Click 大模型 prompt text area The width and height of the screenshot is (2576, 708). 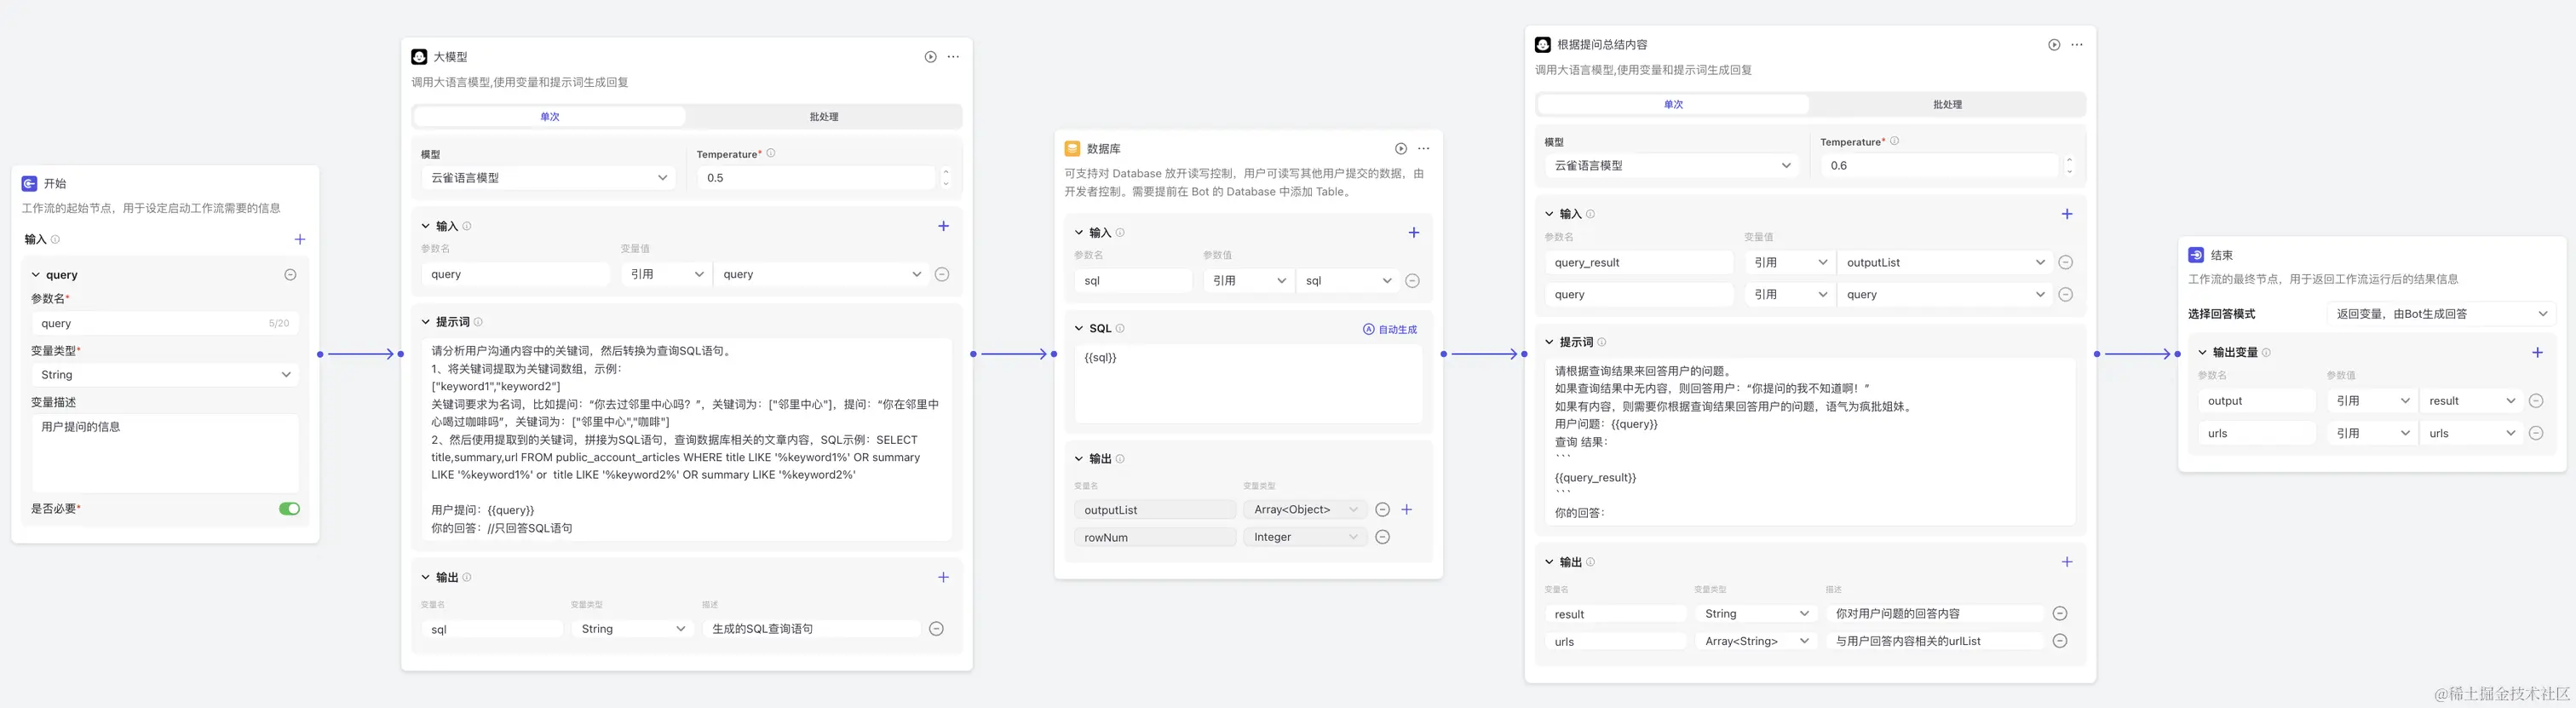[686, 439]
